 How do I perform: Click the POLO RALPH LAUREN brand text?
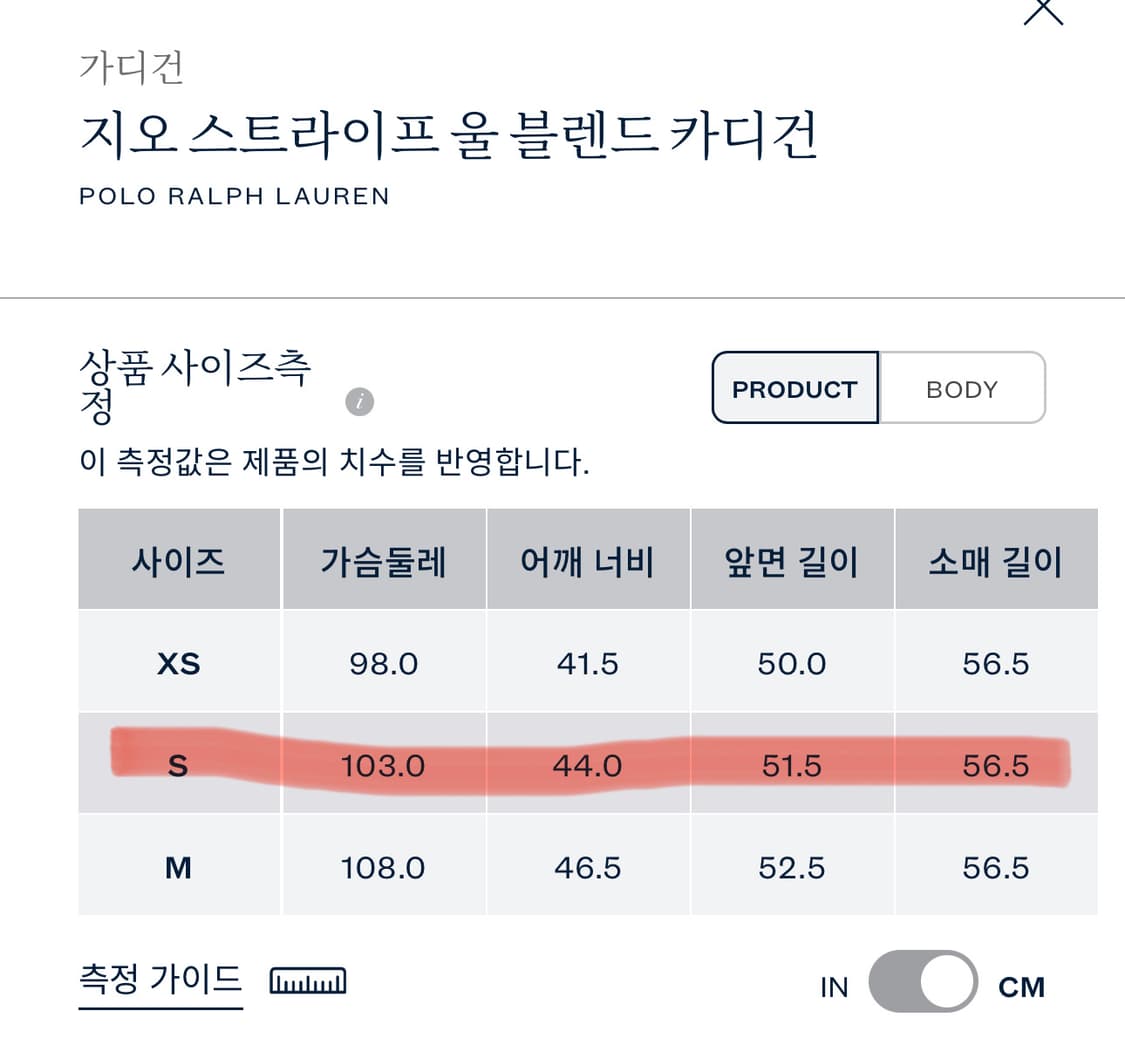pyautogui.click(x=234, y=195)
